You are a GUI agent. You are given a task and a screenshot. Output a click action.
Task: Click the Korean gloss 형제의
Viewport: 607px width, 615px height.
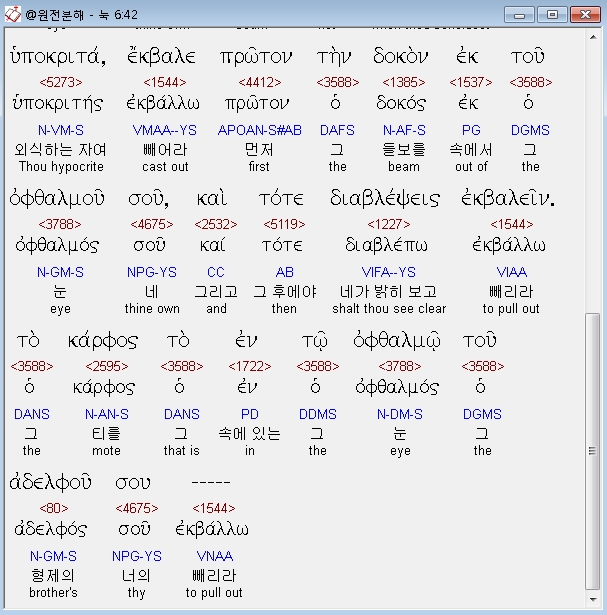point(53,576)
